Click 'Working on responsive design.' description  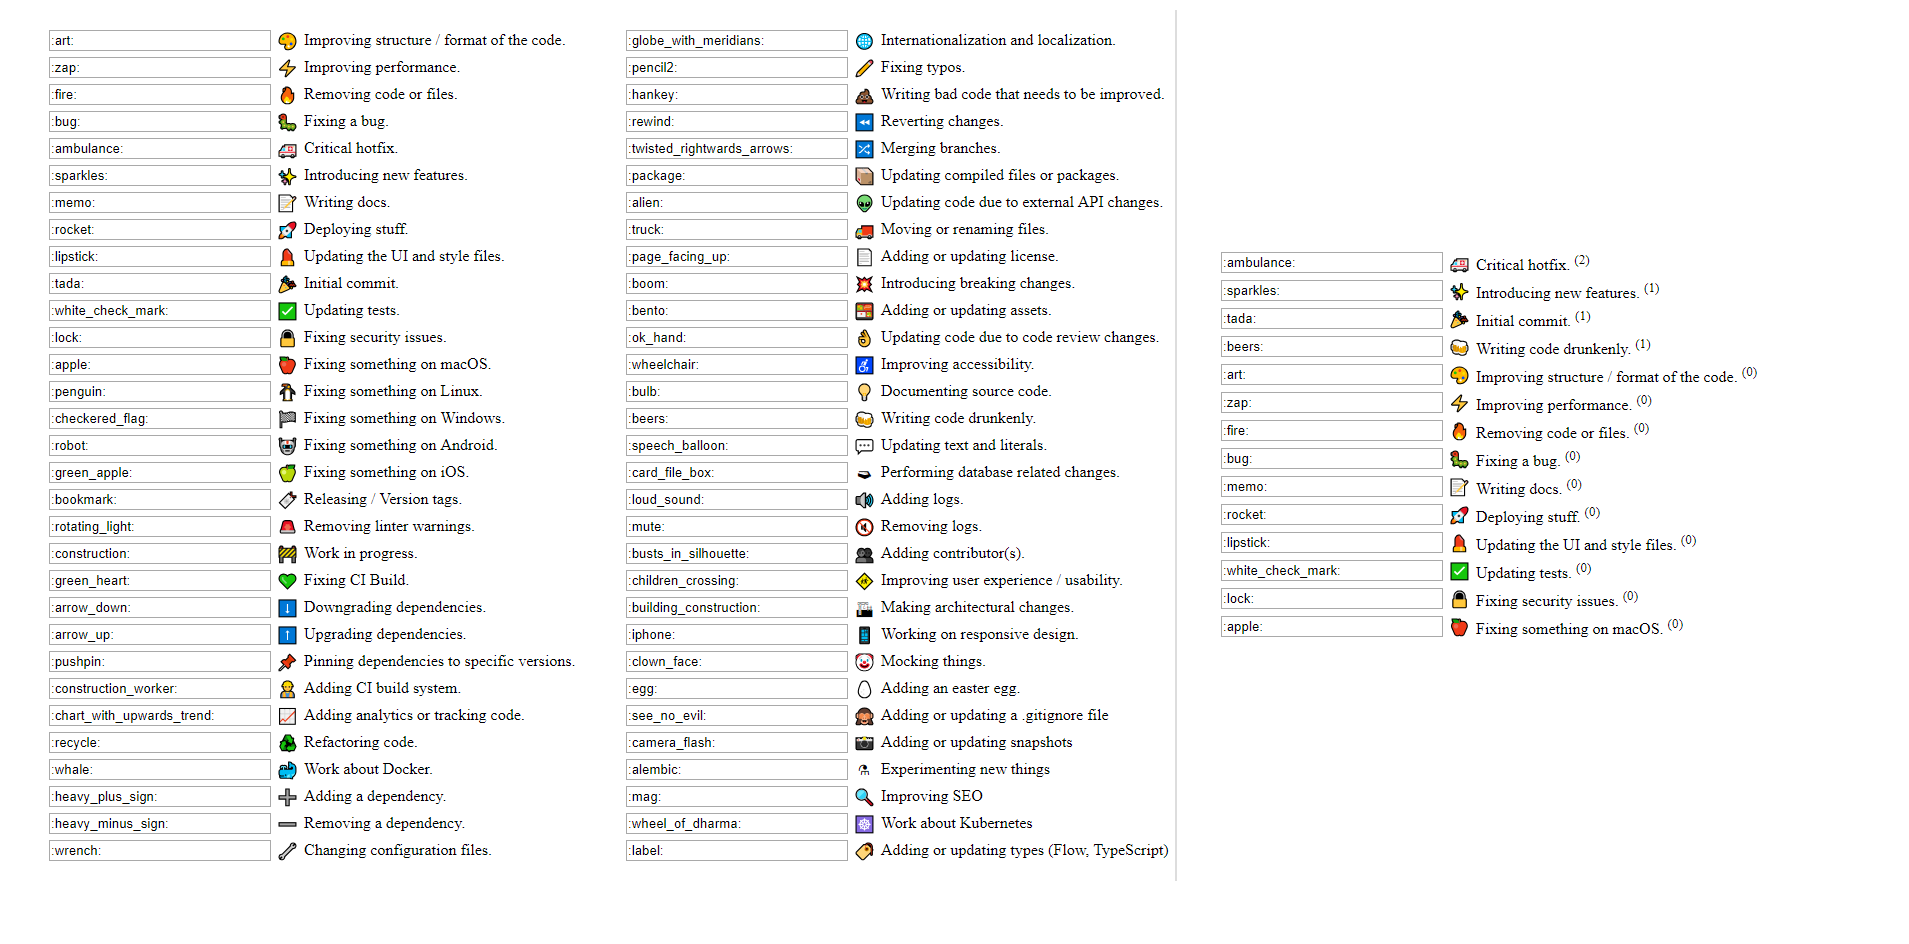980,635
